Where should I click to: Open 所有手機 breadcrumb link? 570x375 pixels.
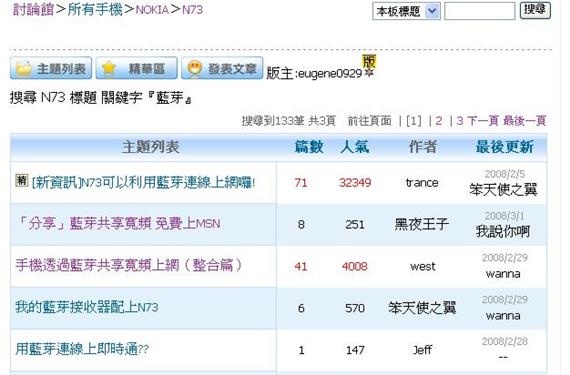pyautogui.click(x=95, y=9)
